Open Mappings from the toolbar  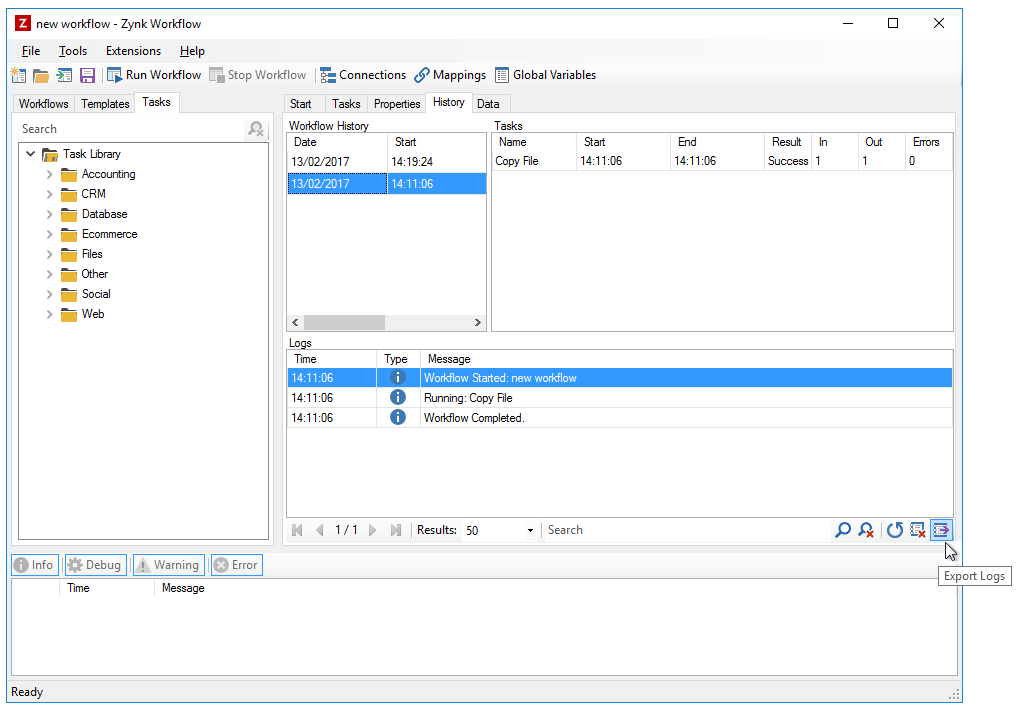(x=450, y=75)
